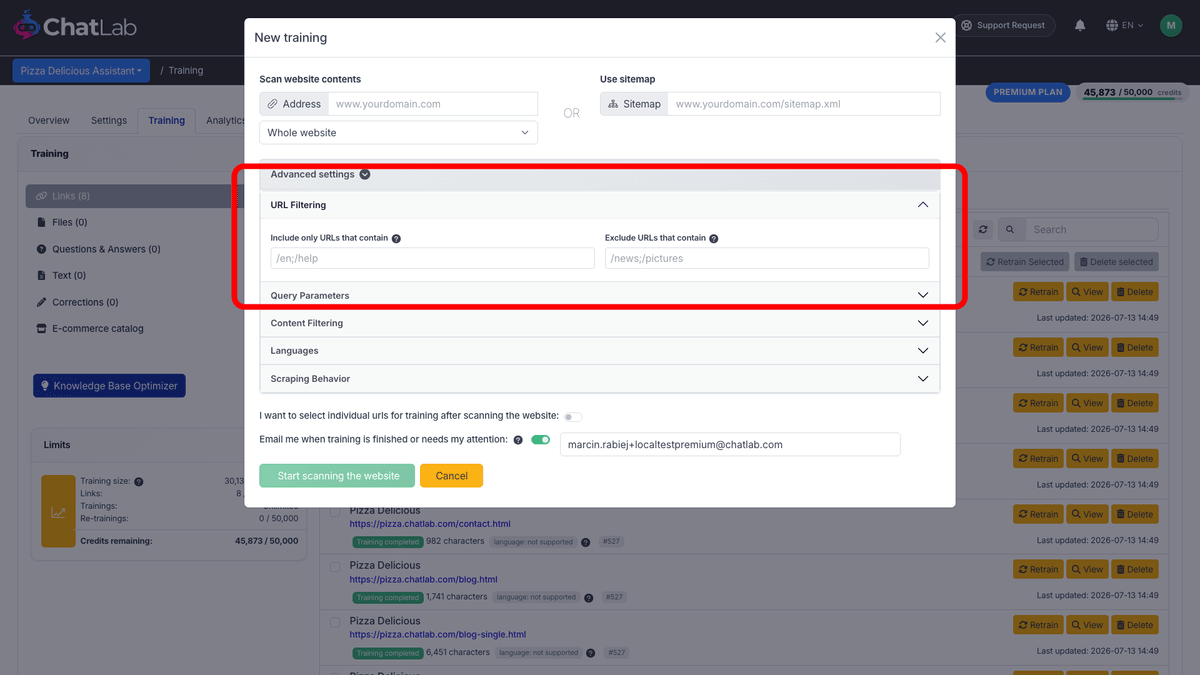Screen dimensions: 1200x675
Task: Open Pizza Delicious Assistant dropdown
Action: click(x=81, y=71)
